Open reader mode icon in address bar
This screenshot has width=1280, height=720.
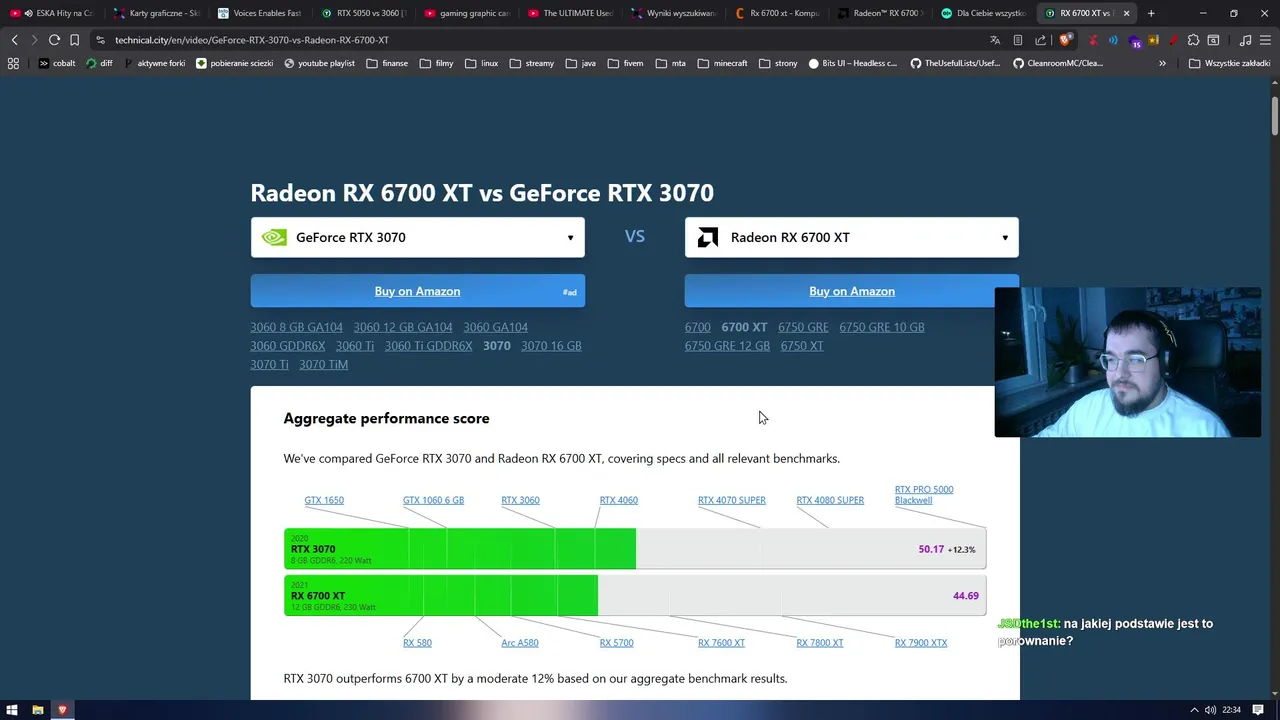[x=1018, y=40]
